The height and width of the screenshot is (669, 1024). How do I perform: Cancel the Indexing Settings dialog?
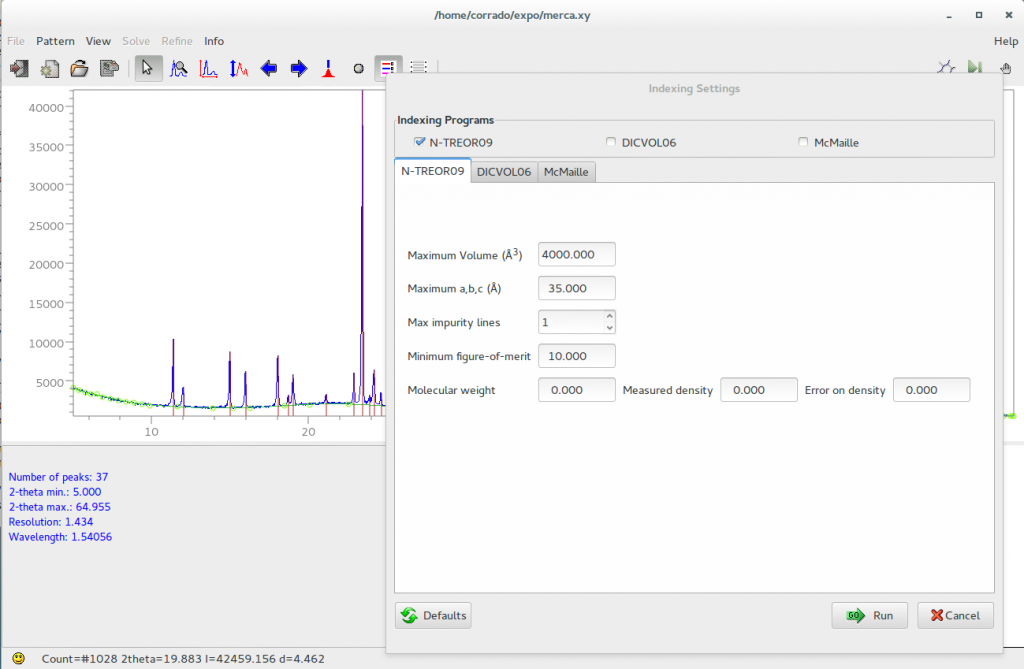[955, 615]
